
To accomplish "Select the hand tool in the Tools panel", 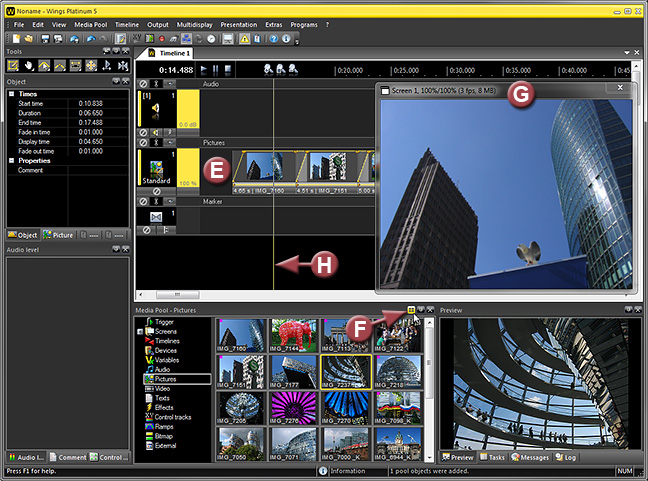I will 29,66.
